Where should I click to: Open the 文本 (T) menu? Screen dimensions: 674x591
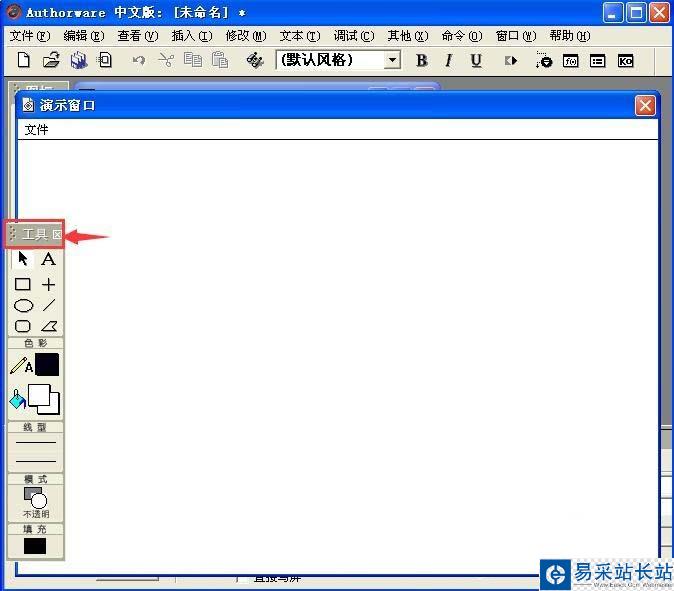pyautogui.click(x=300, y=36)
